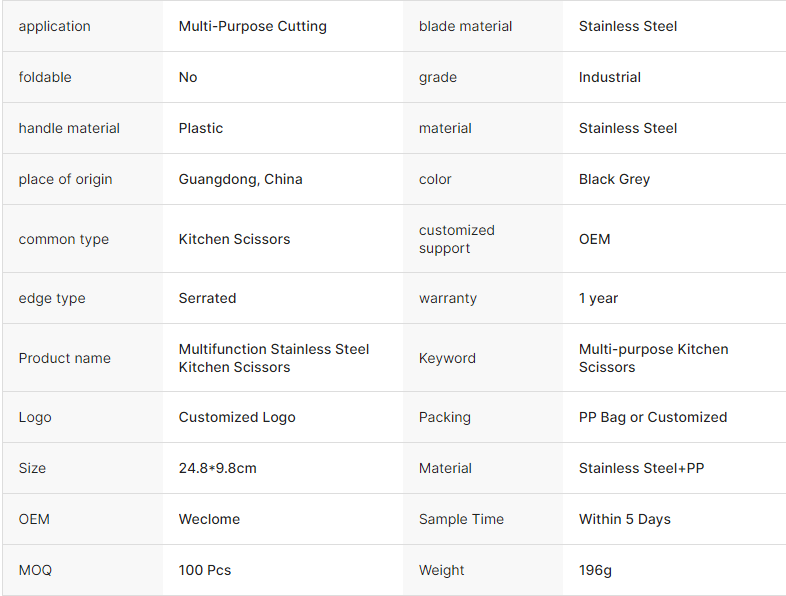Select the 'Multi-purpose Kitchen Scissors' keyword value
The height and width of the screenshot is (596, 786).
(x=653, y=358)
